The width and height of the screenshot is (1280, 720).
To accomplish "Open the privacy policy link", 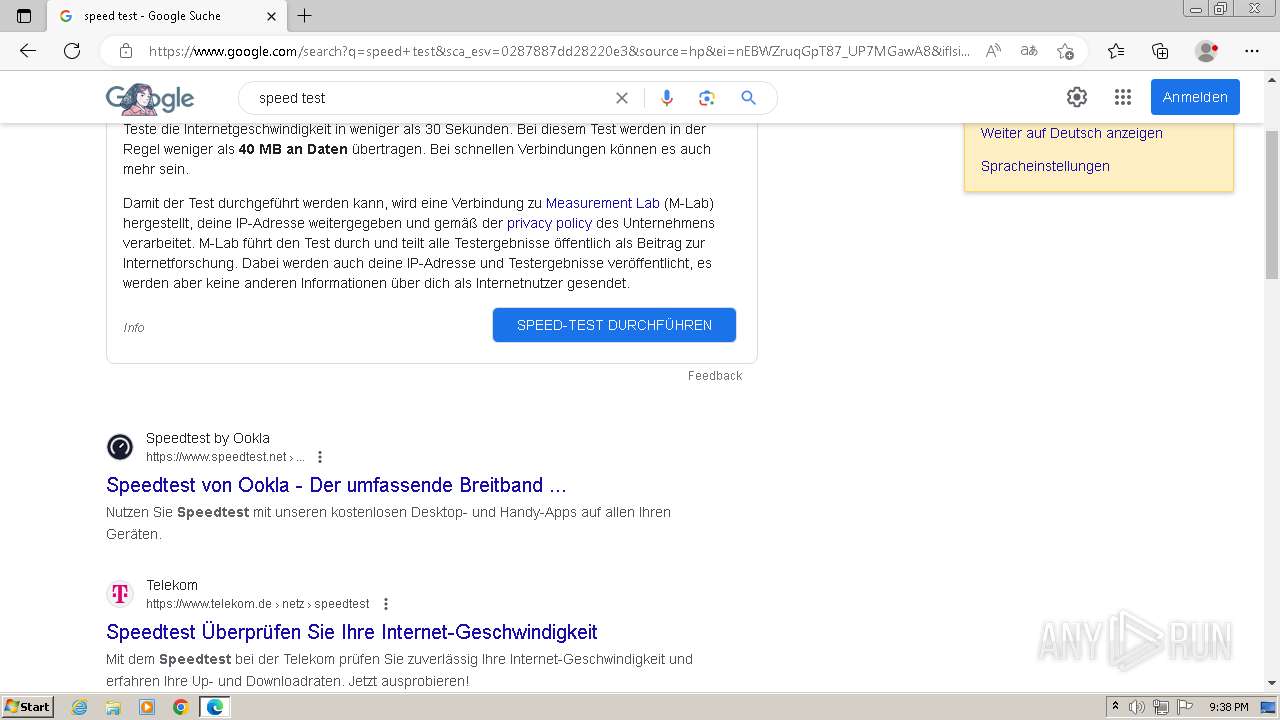I will point(549,223).
